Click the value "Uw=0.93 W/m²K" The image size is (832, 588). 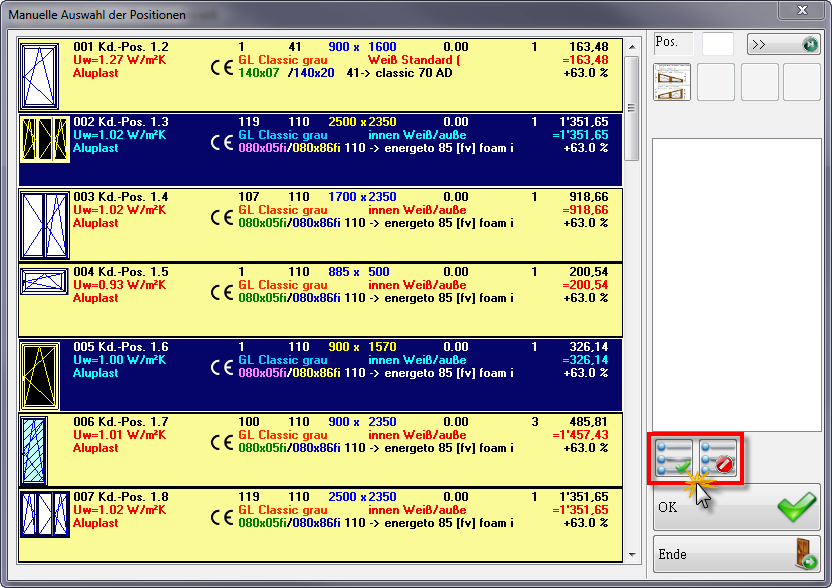[x=120, y=285]
